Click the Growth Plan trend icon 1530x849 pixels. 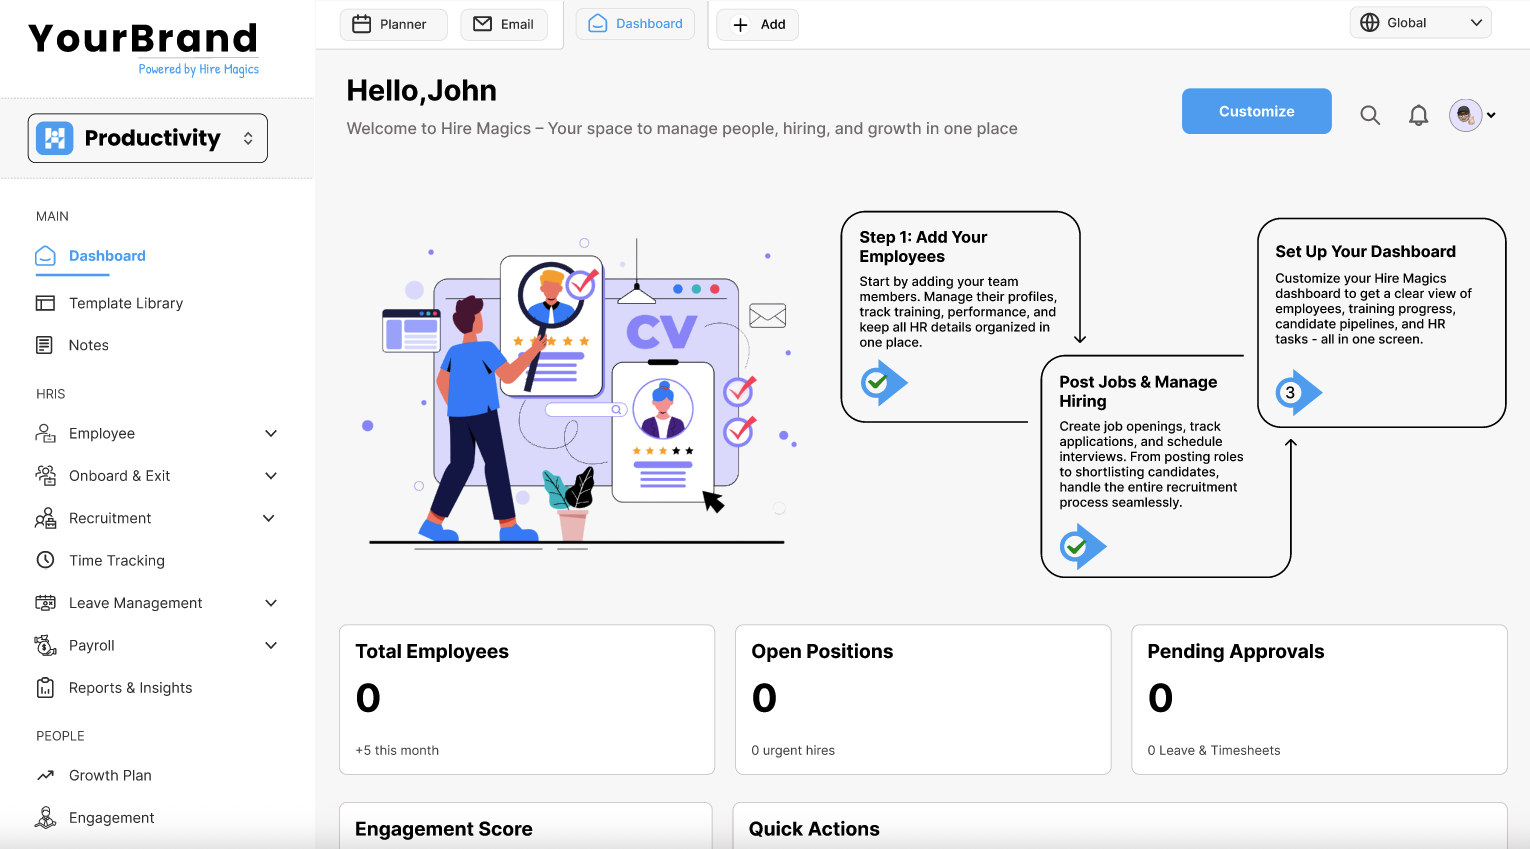click(45, 775)
